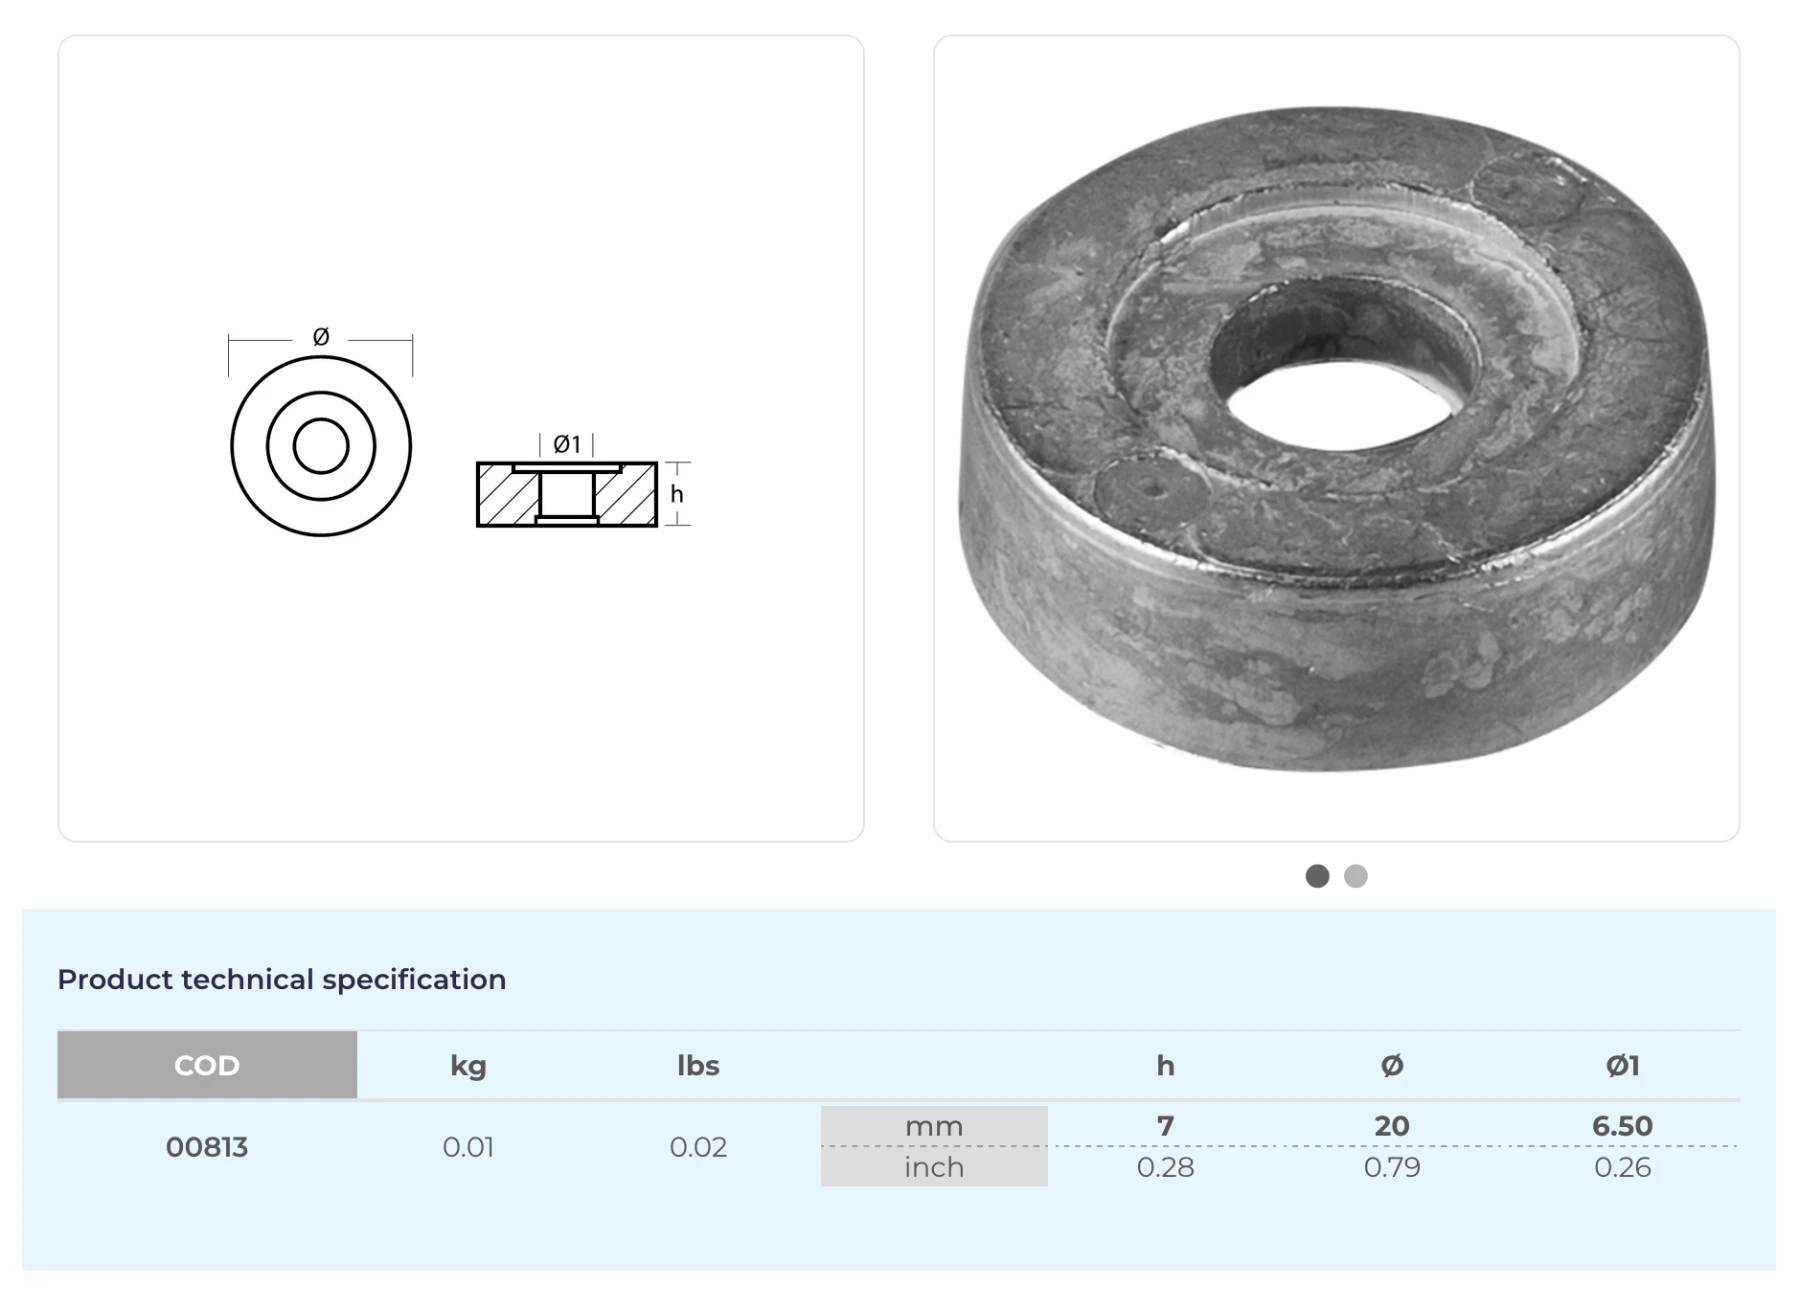Click the 20 mm diameter value
This screenshot has width=1800, height=1308.
[x=1391, y=1126]
